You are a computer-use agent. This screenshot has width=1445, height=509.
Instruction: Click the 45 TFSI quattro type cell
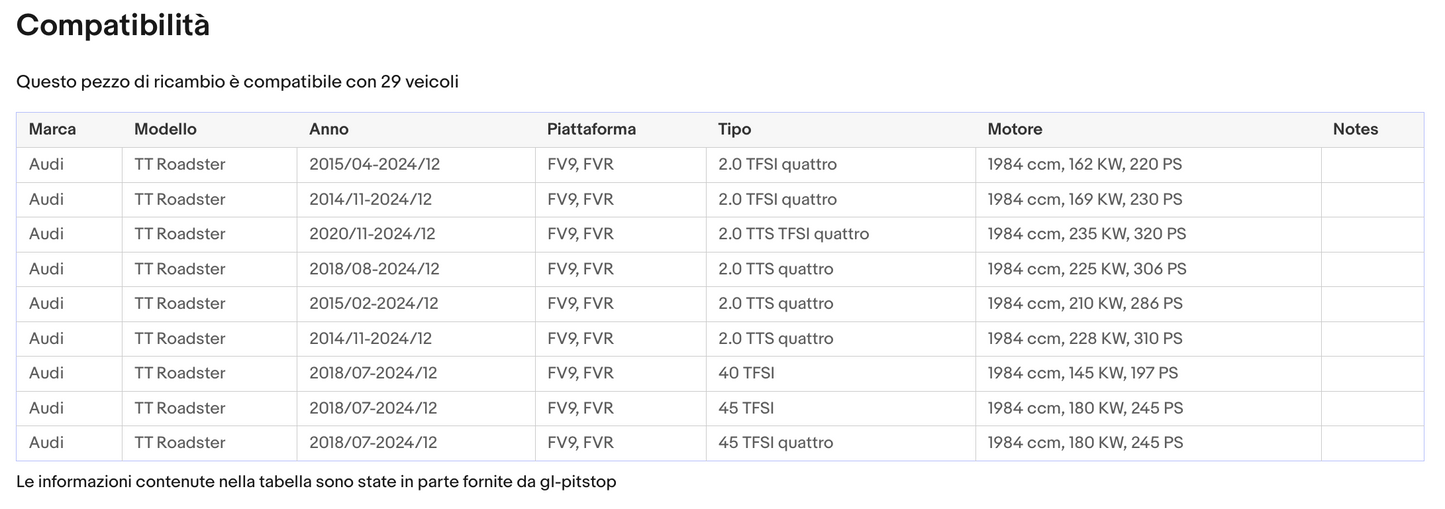775,442
